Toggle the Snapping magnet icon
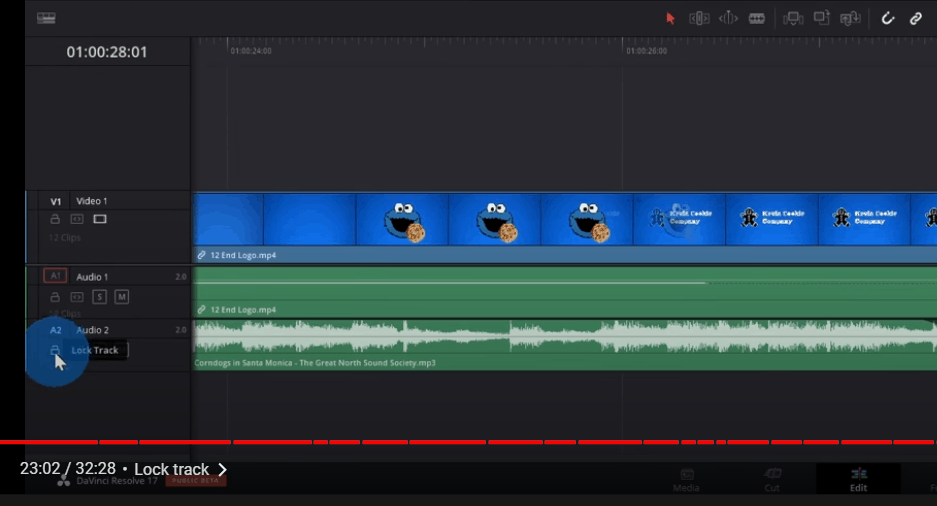937x506 pixels. tap(887, 19)
